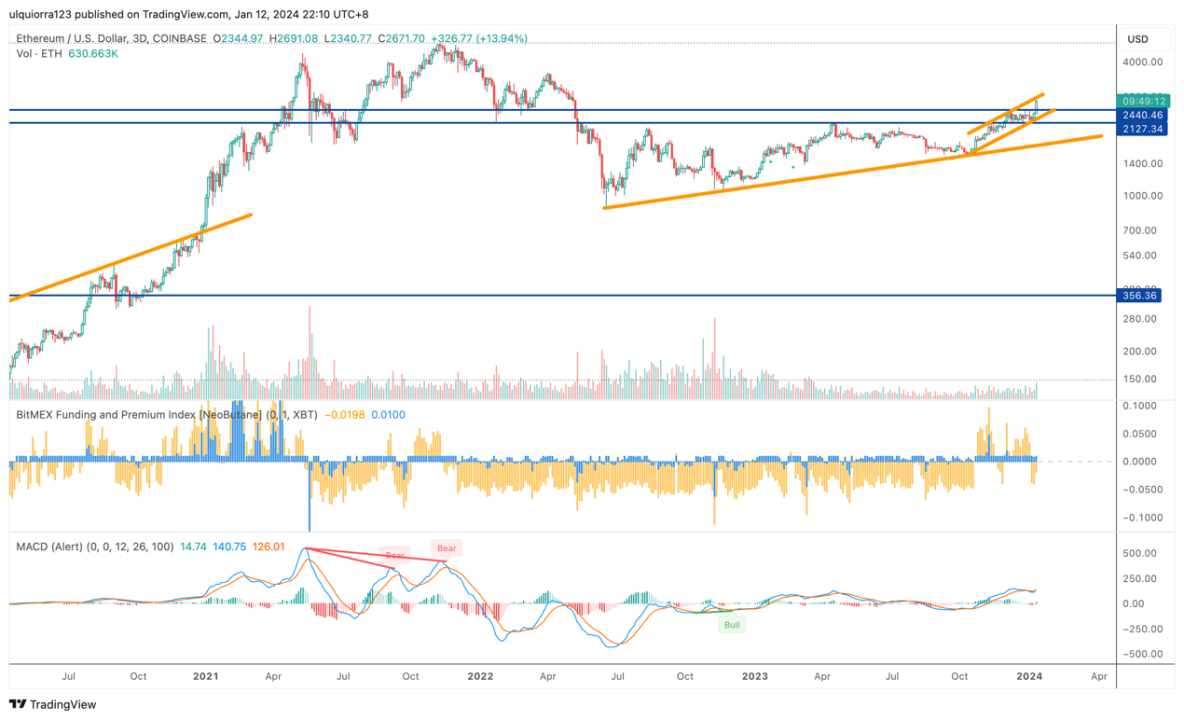The height and width of the screenshot is (720, 1184).
Task: Click the low price L2340.77
Action: pyautogui.click(x=347, y=38)
